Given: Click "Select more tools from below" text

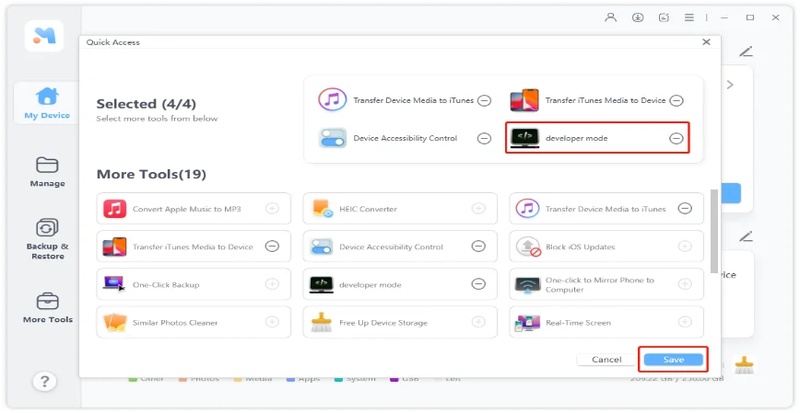Looking at the screenshot, I should tap(157, 118).
